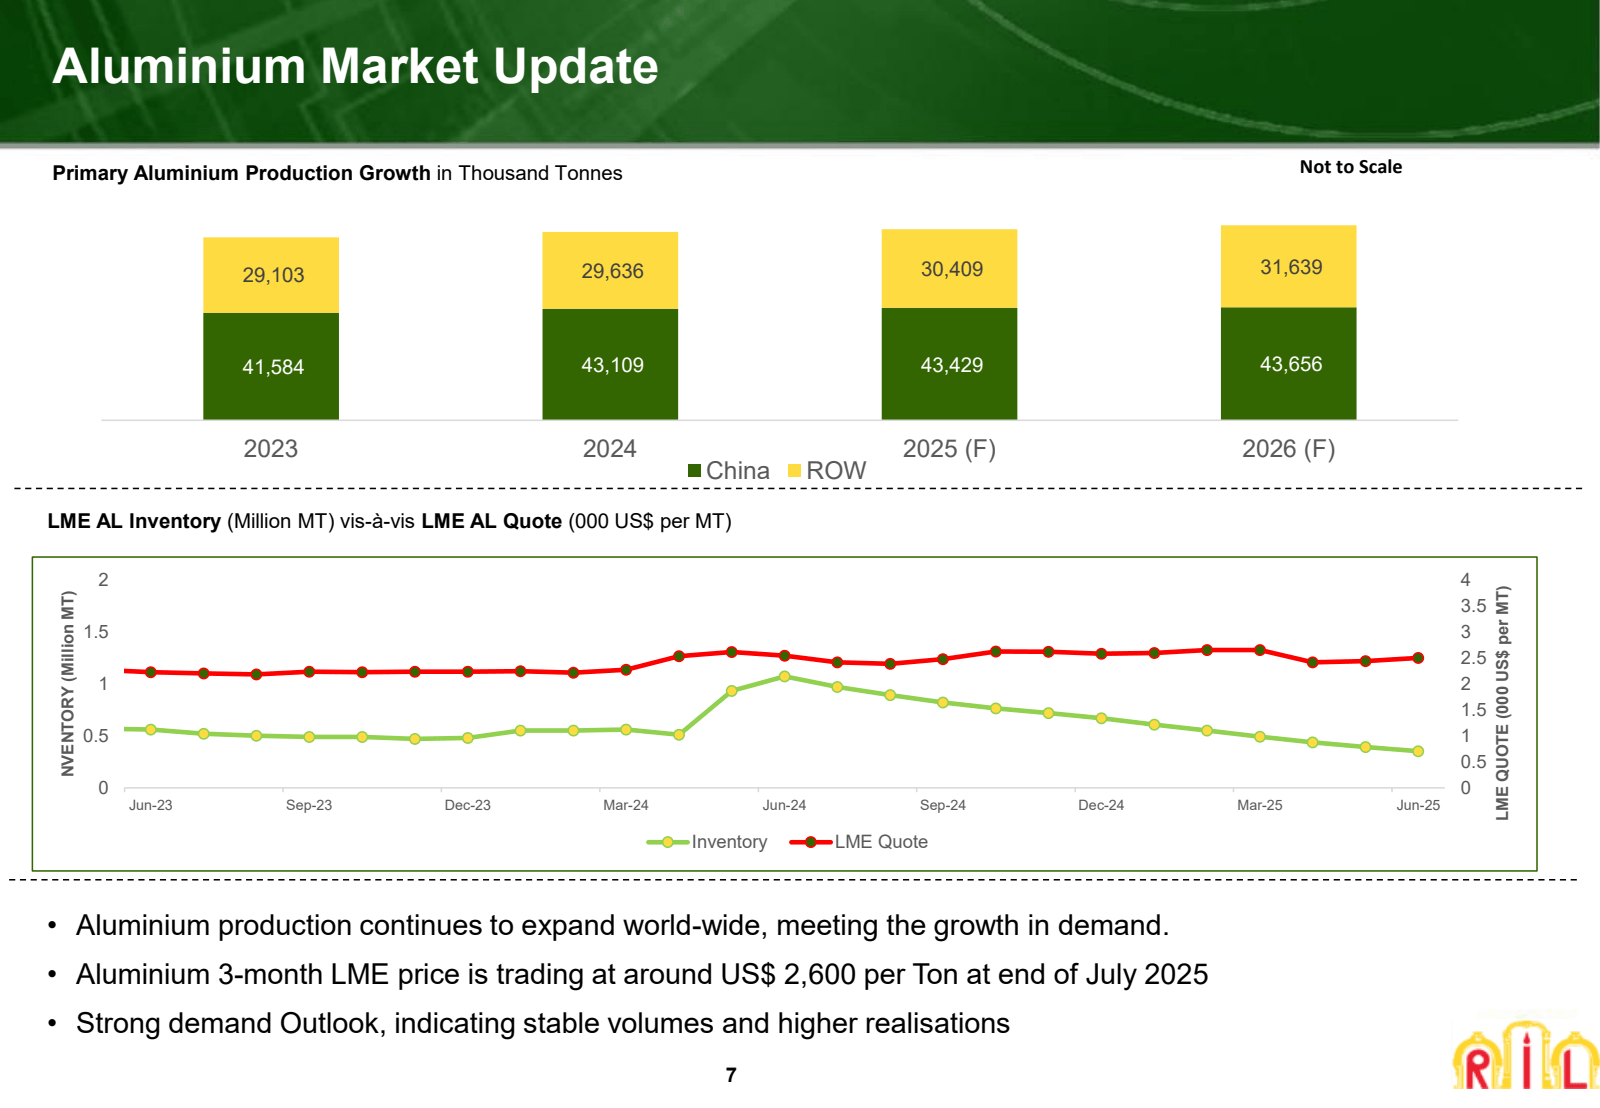The height and width of the screenshot is (1108, 1600).
Task: Click the Inventory legend line marker
Action: [x=667, y=842]
